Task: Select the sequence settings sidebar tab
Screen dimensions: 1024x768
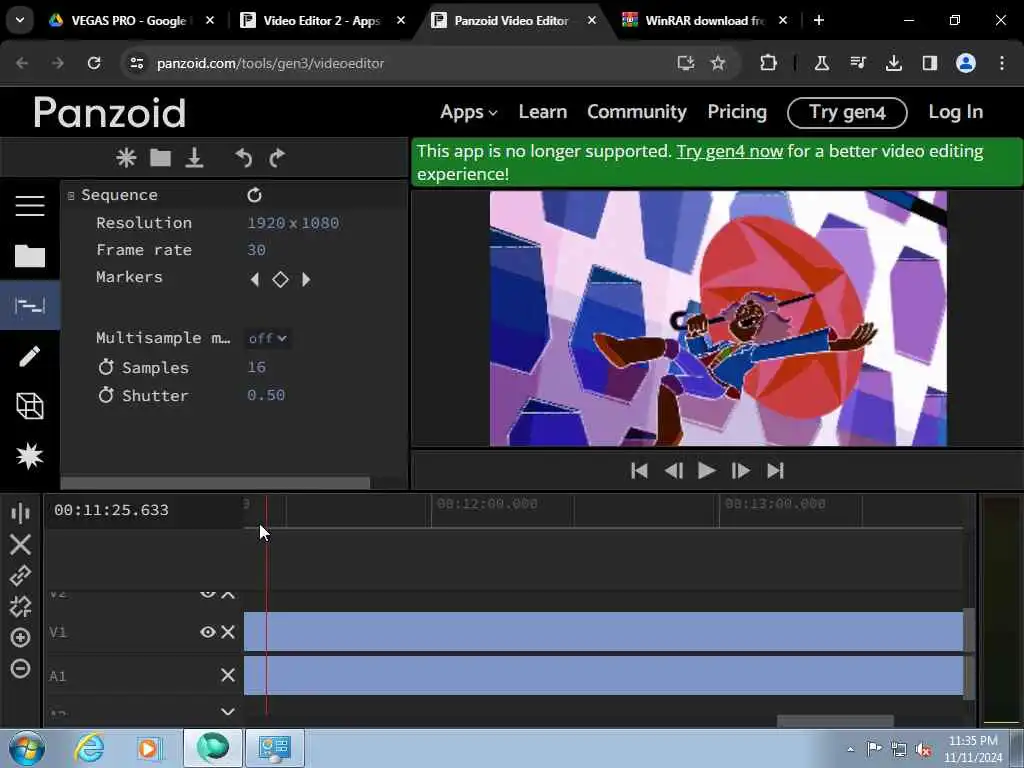Action: point(30,305)
